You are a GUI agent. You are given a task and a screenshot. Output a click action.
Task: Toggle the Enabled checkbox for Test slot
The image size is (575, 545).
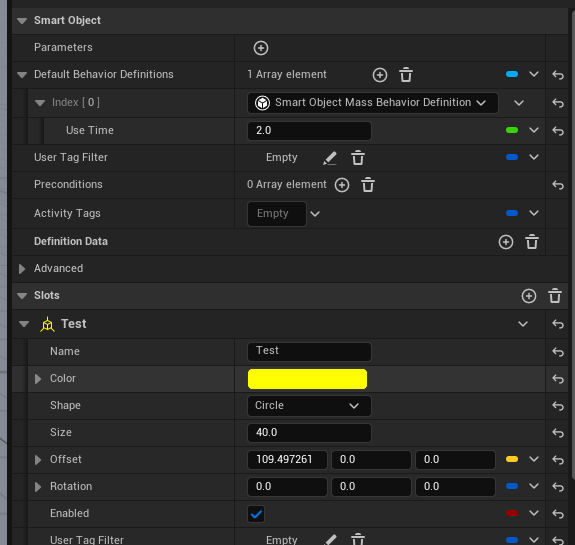(256, 514)
